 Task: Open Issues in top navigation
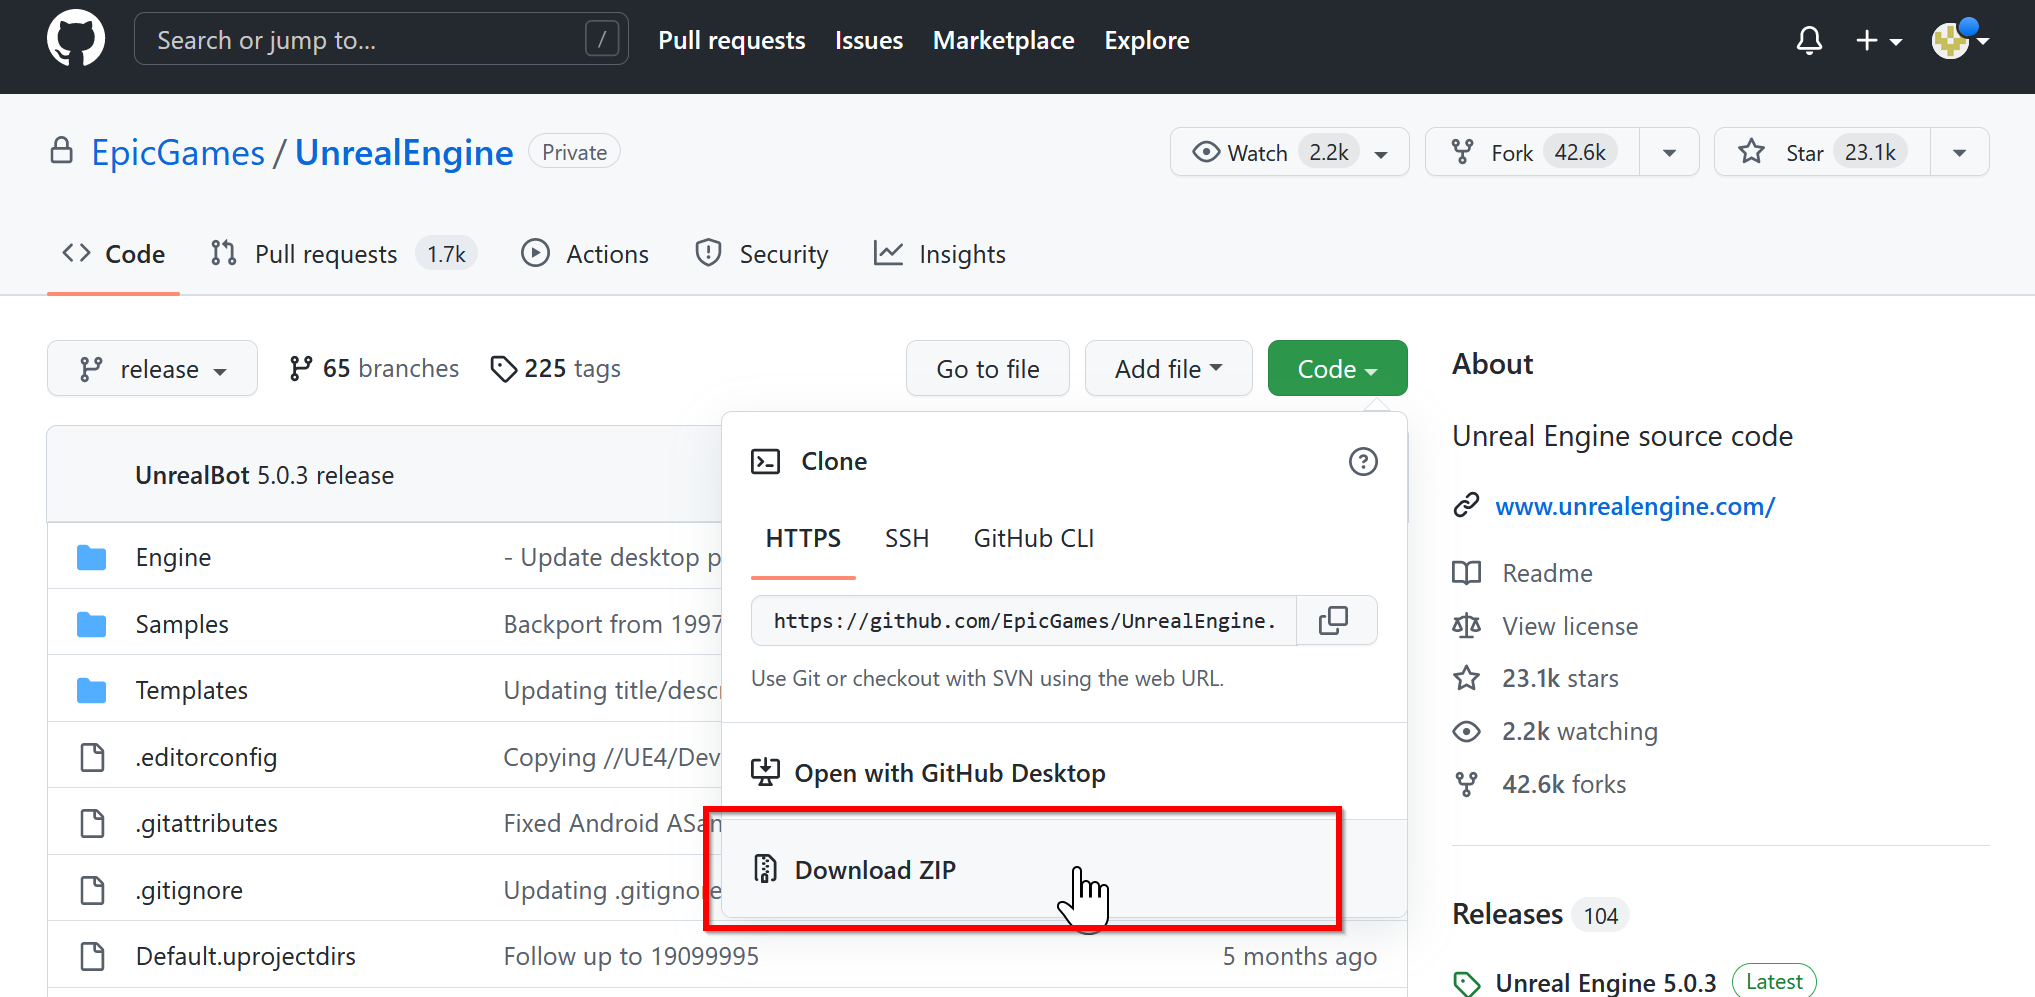(x=868, y=40)
